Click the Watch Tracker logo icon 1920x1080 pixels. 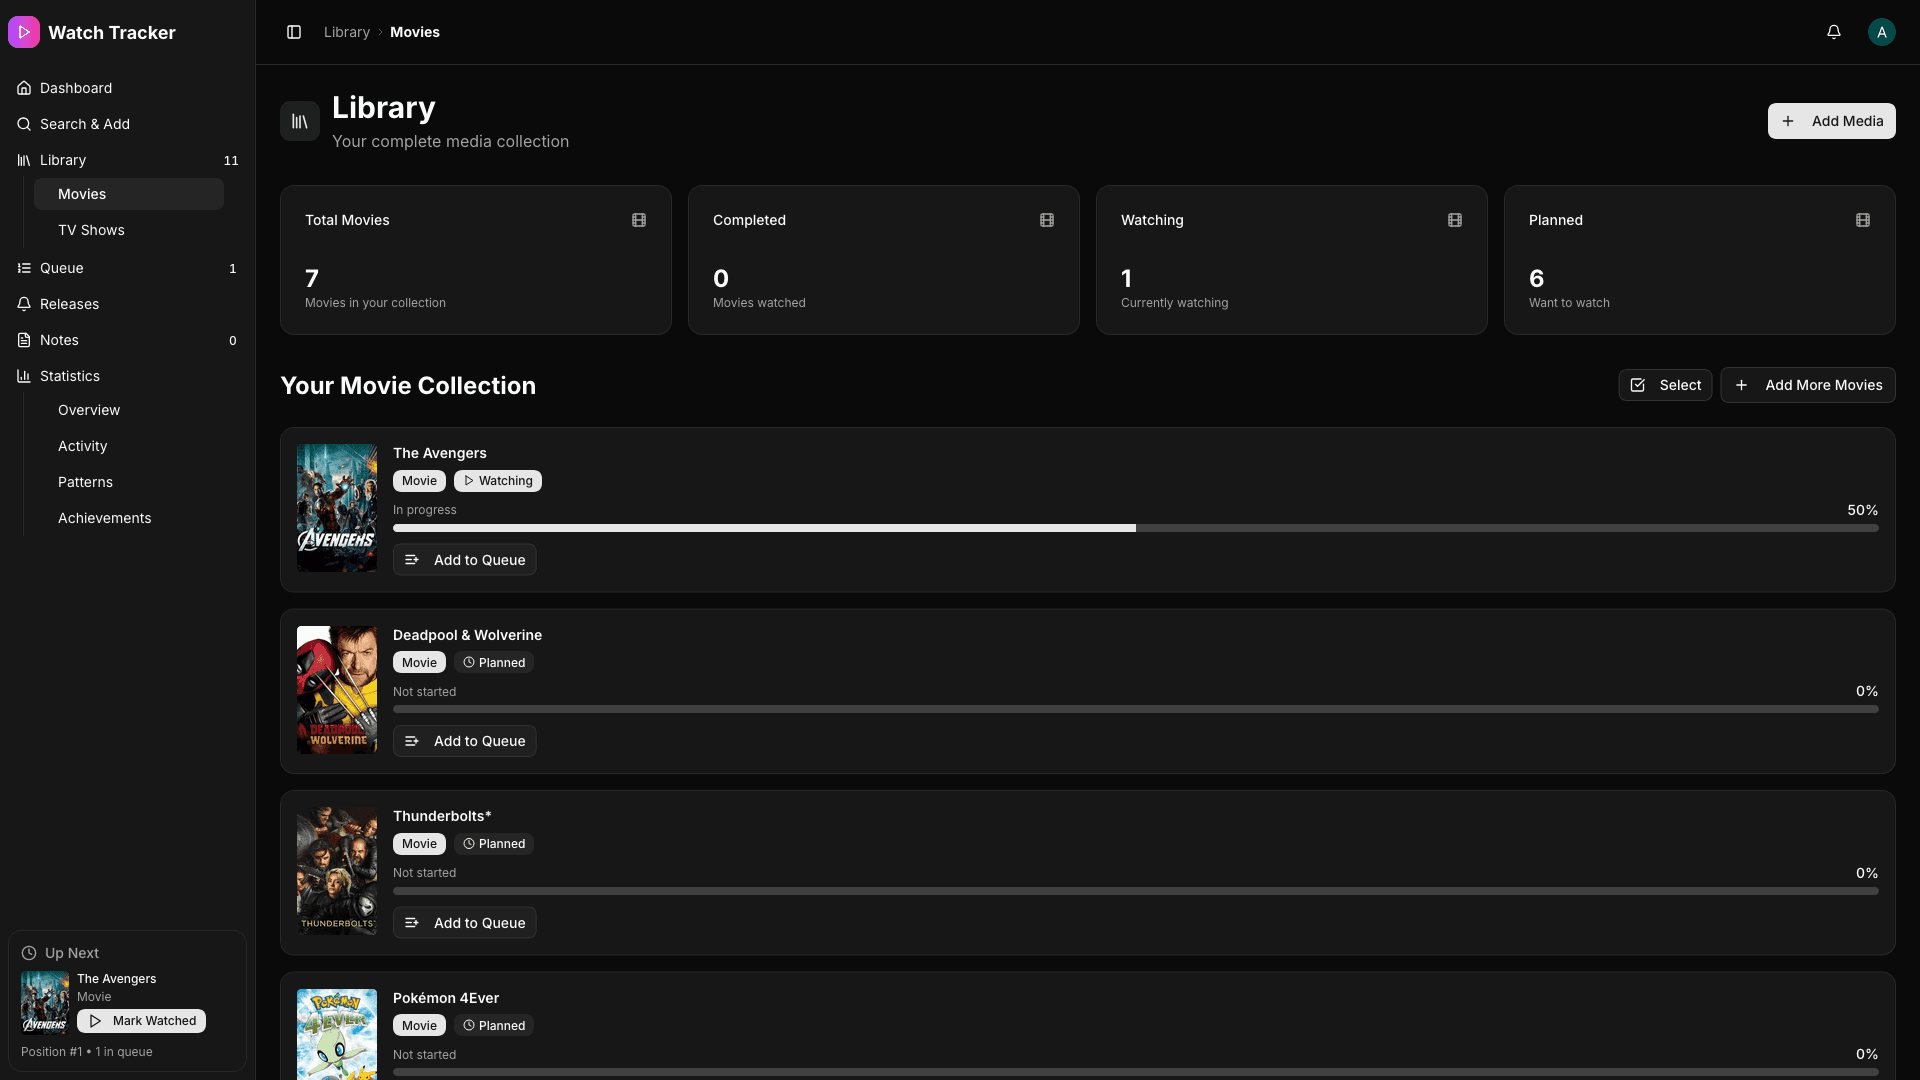[x=24, y=32]
